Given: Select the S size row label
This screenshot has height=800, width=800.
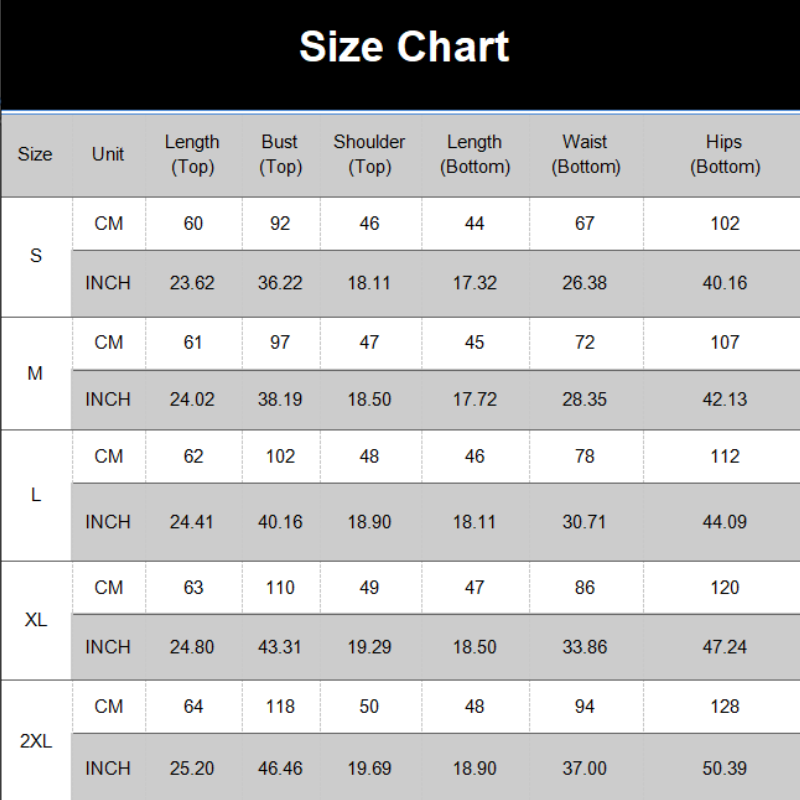Looking at the screenshot, I should point(36,256).
